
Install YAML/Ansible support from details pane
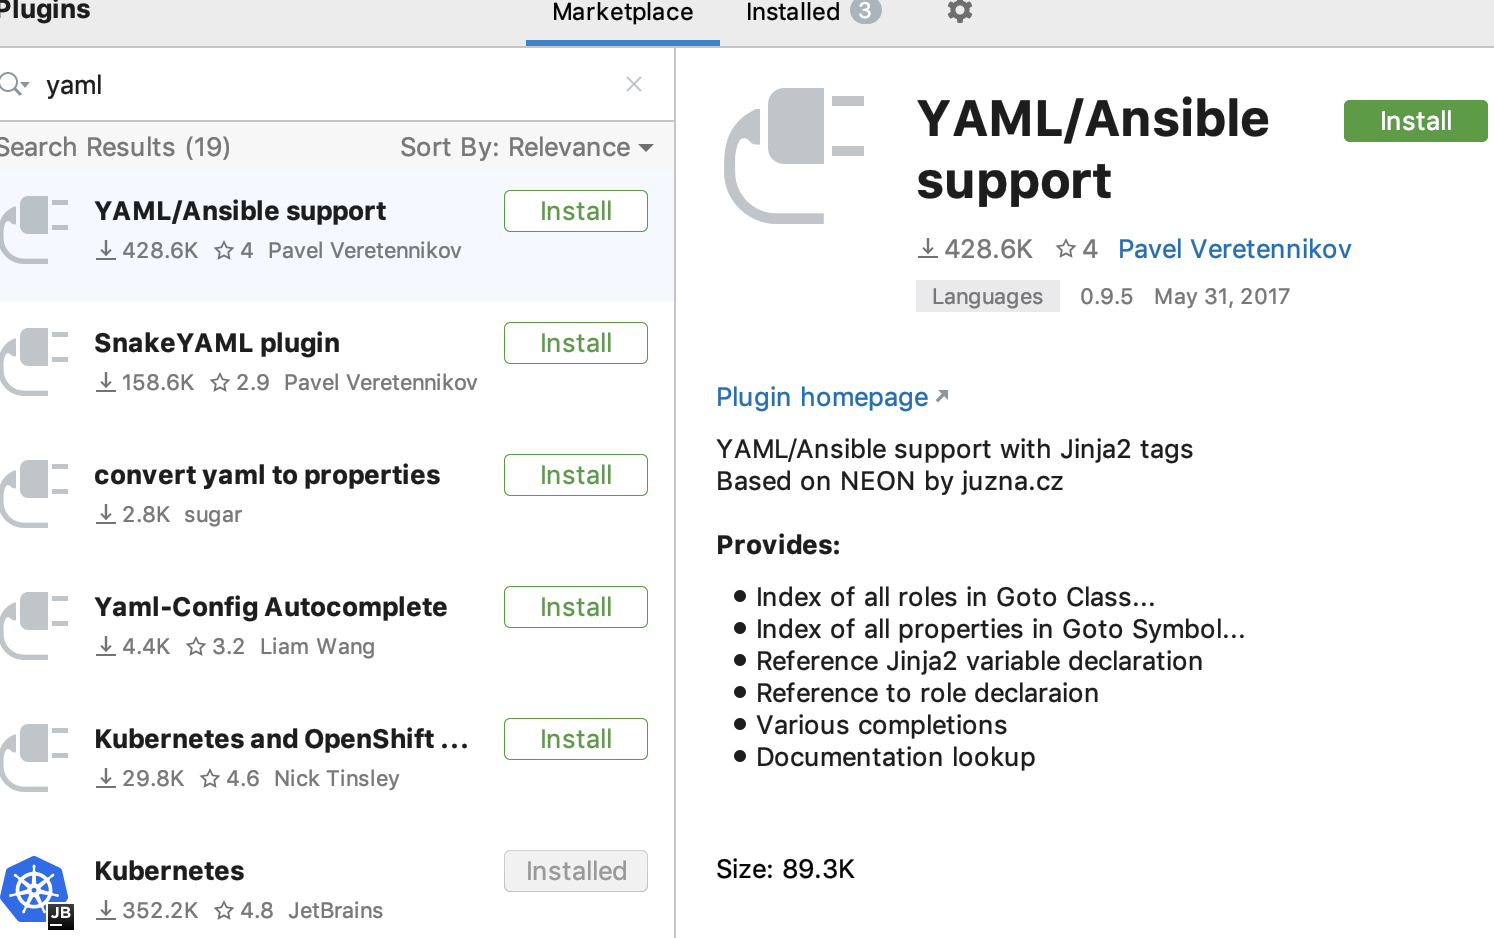(1415, 120)
